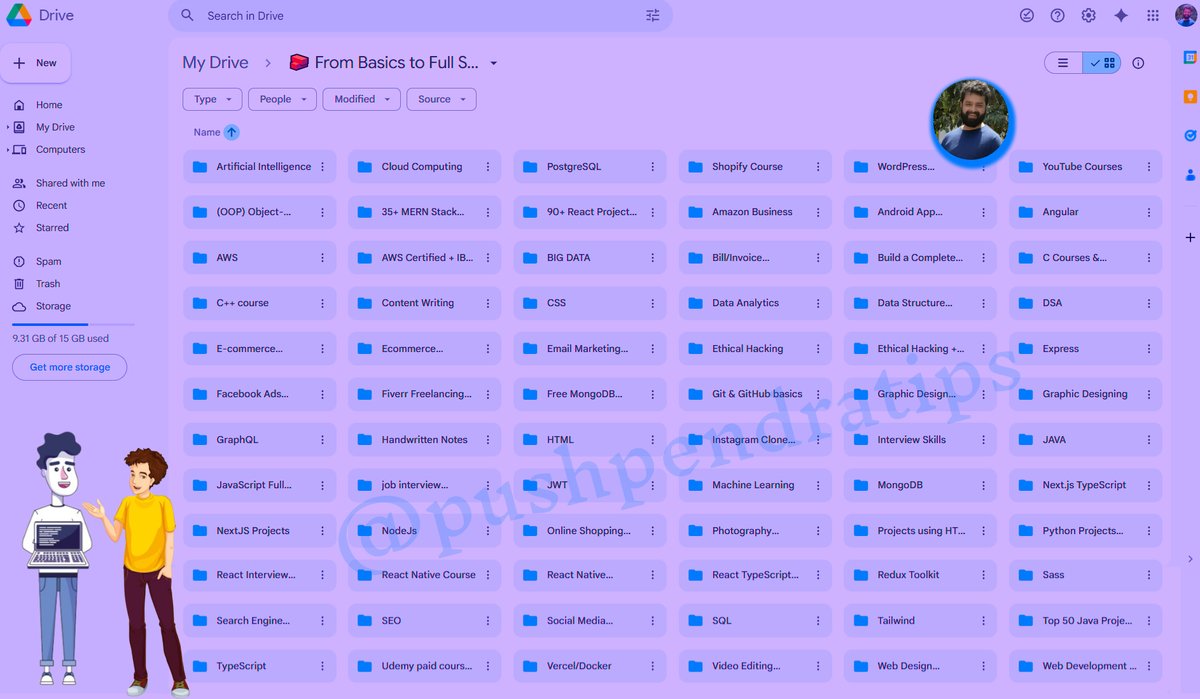Open more actions for Angular folder

[1148, 212]
